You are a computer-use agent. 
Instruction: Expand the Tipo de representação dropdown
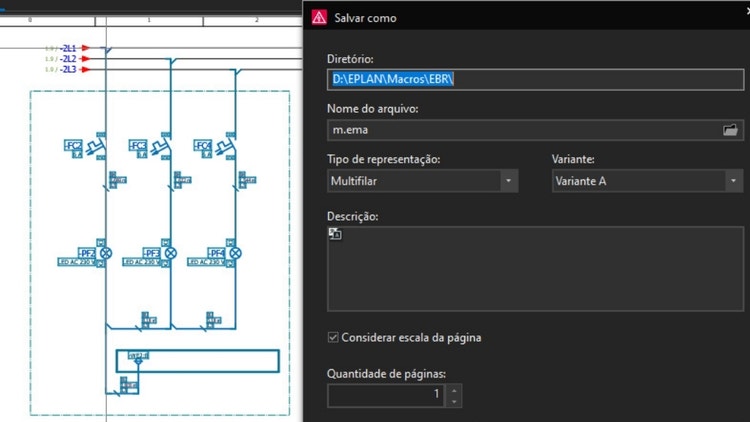[509, 181]
